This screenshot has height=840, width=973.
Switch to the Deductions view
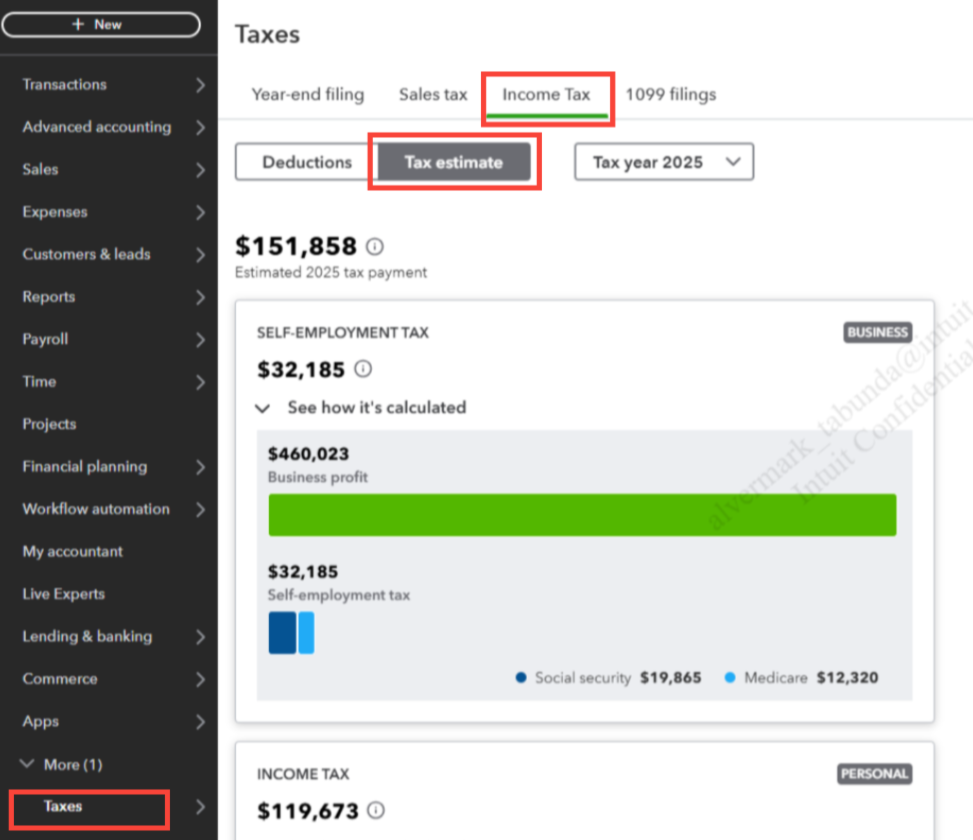click(307, 163)
